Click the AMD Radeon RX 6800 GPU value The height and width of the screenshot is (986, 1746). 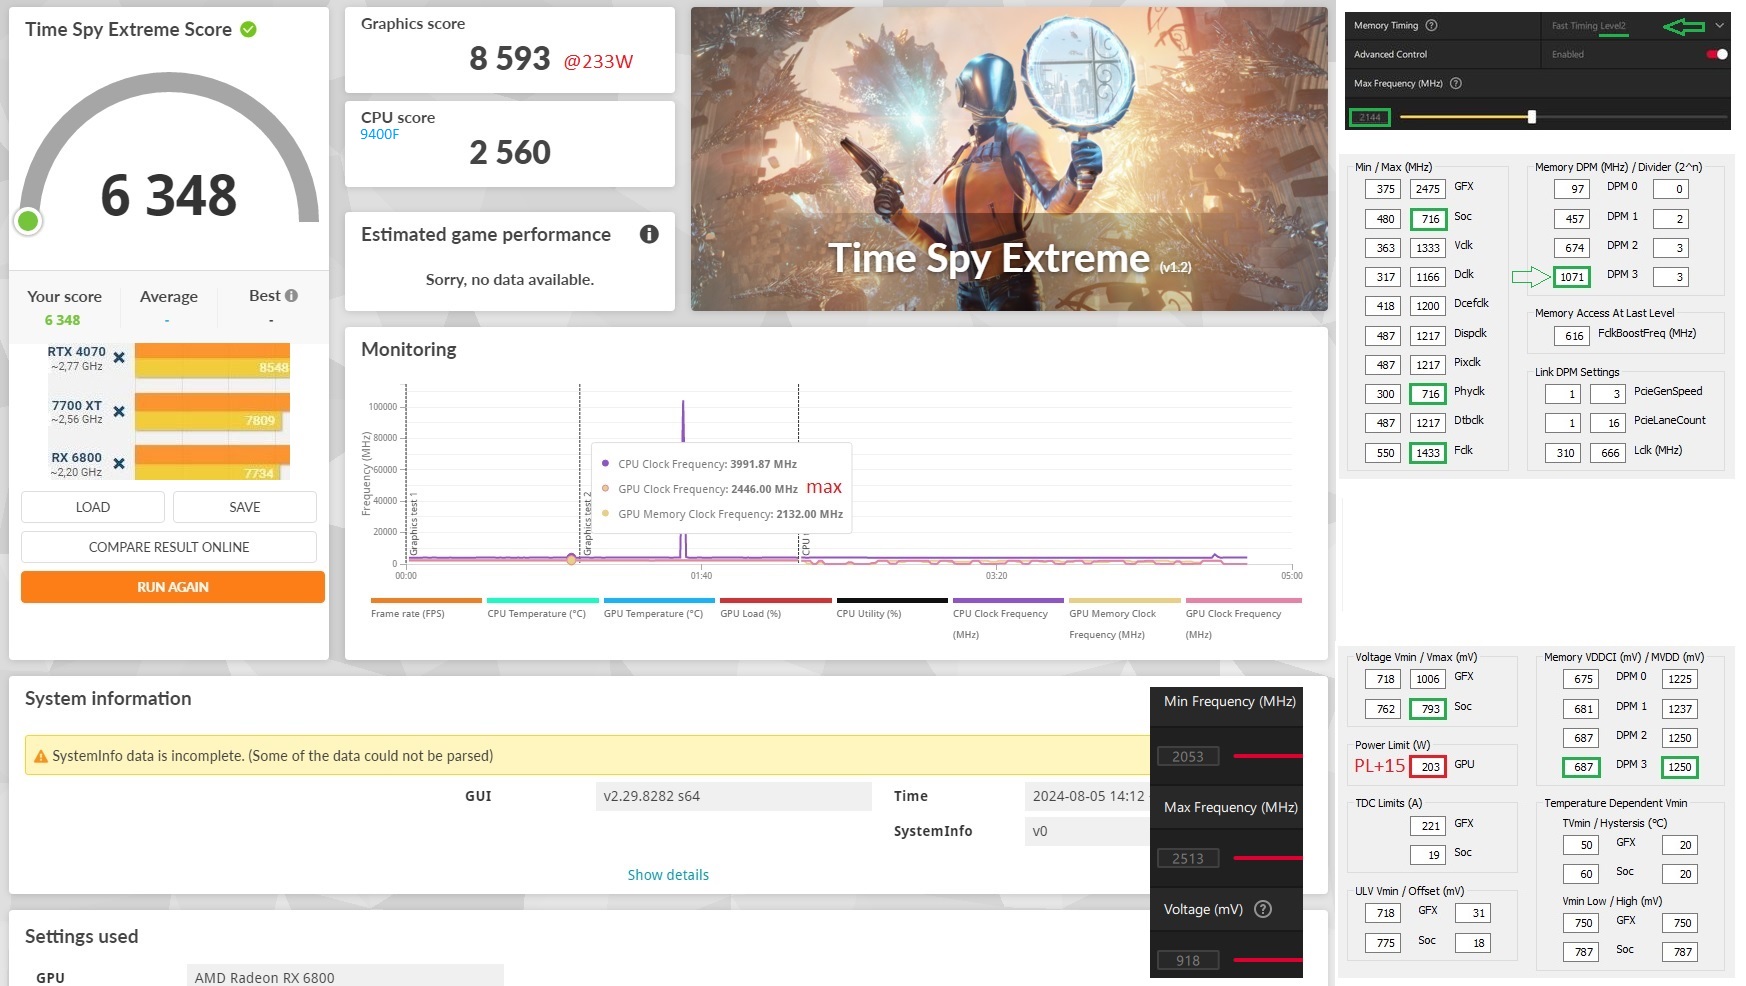point(345,977)
